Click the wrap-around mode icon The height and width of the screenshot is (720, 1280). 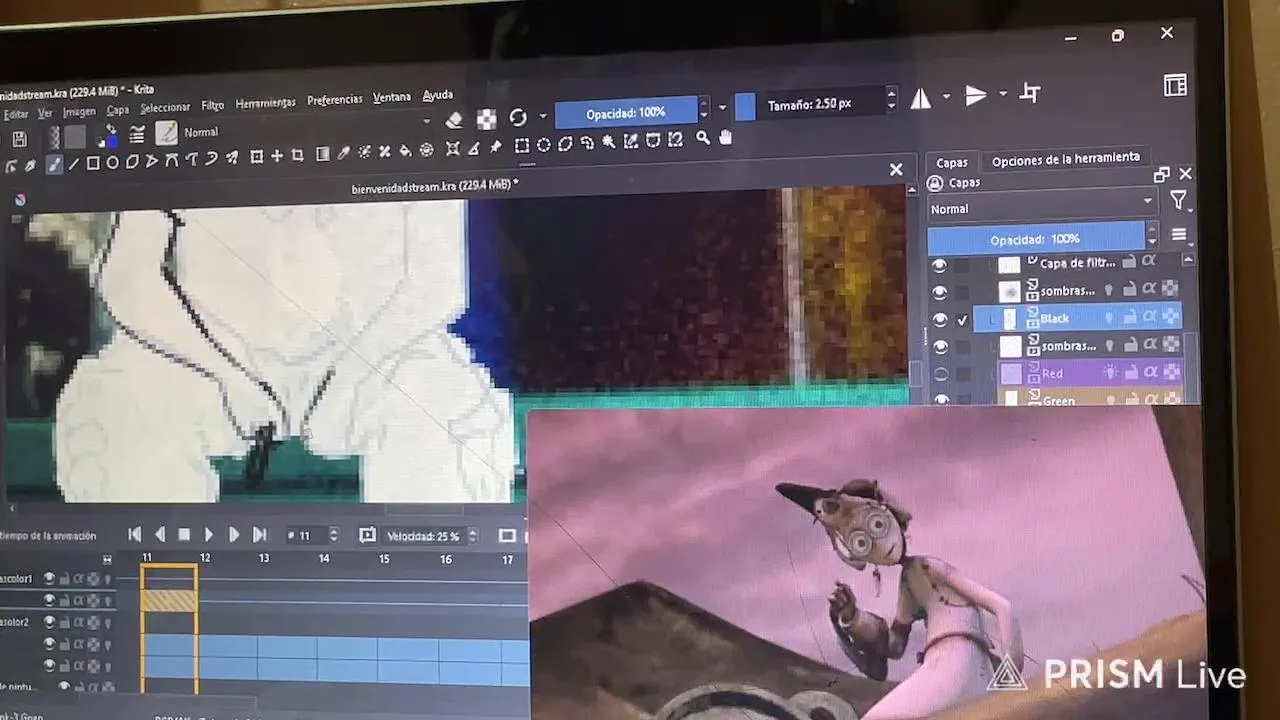1030,93
